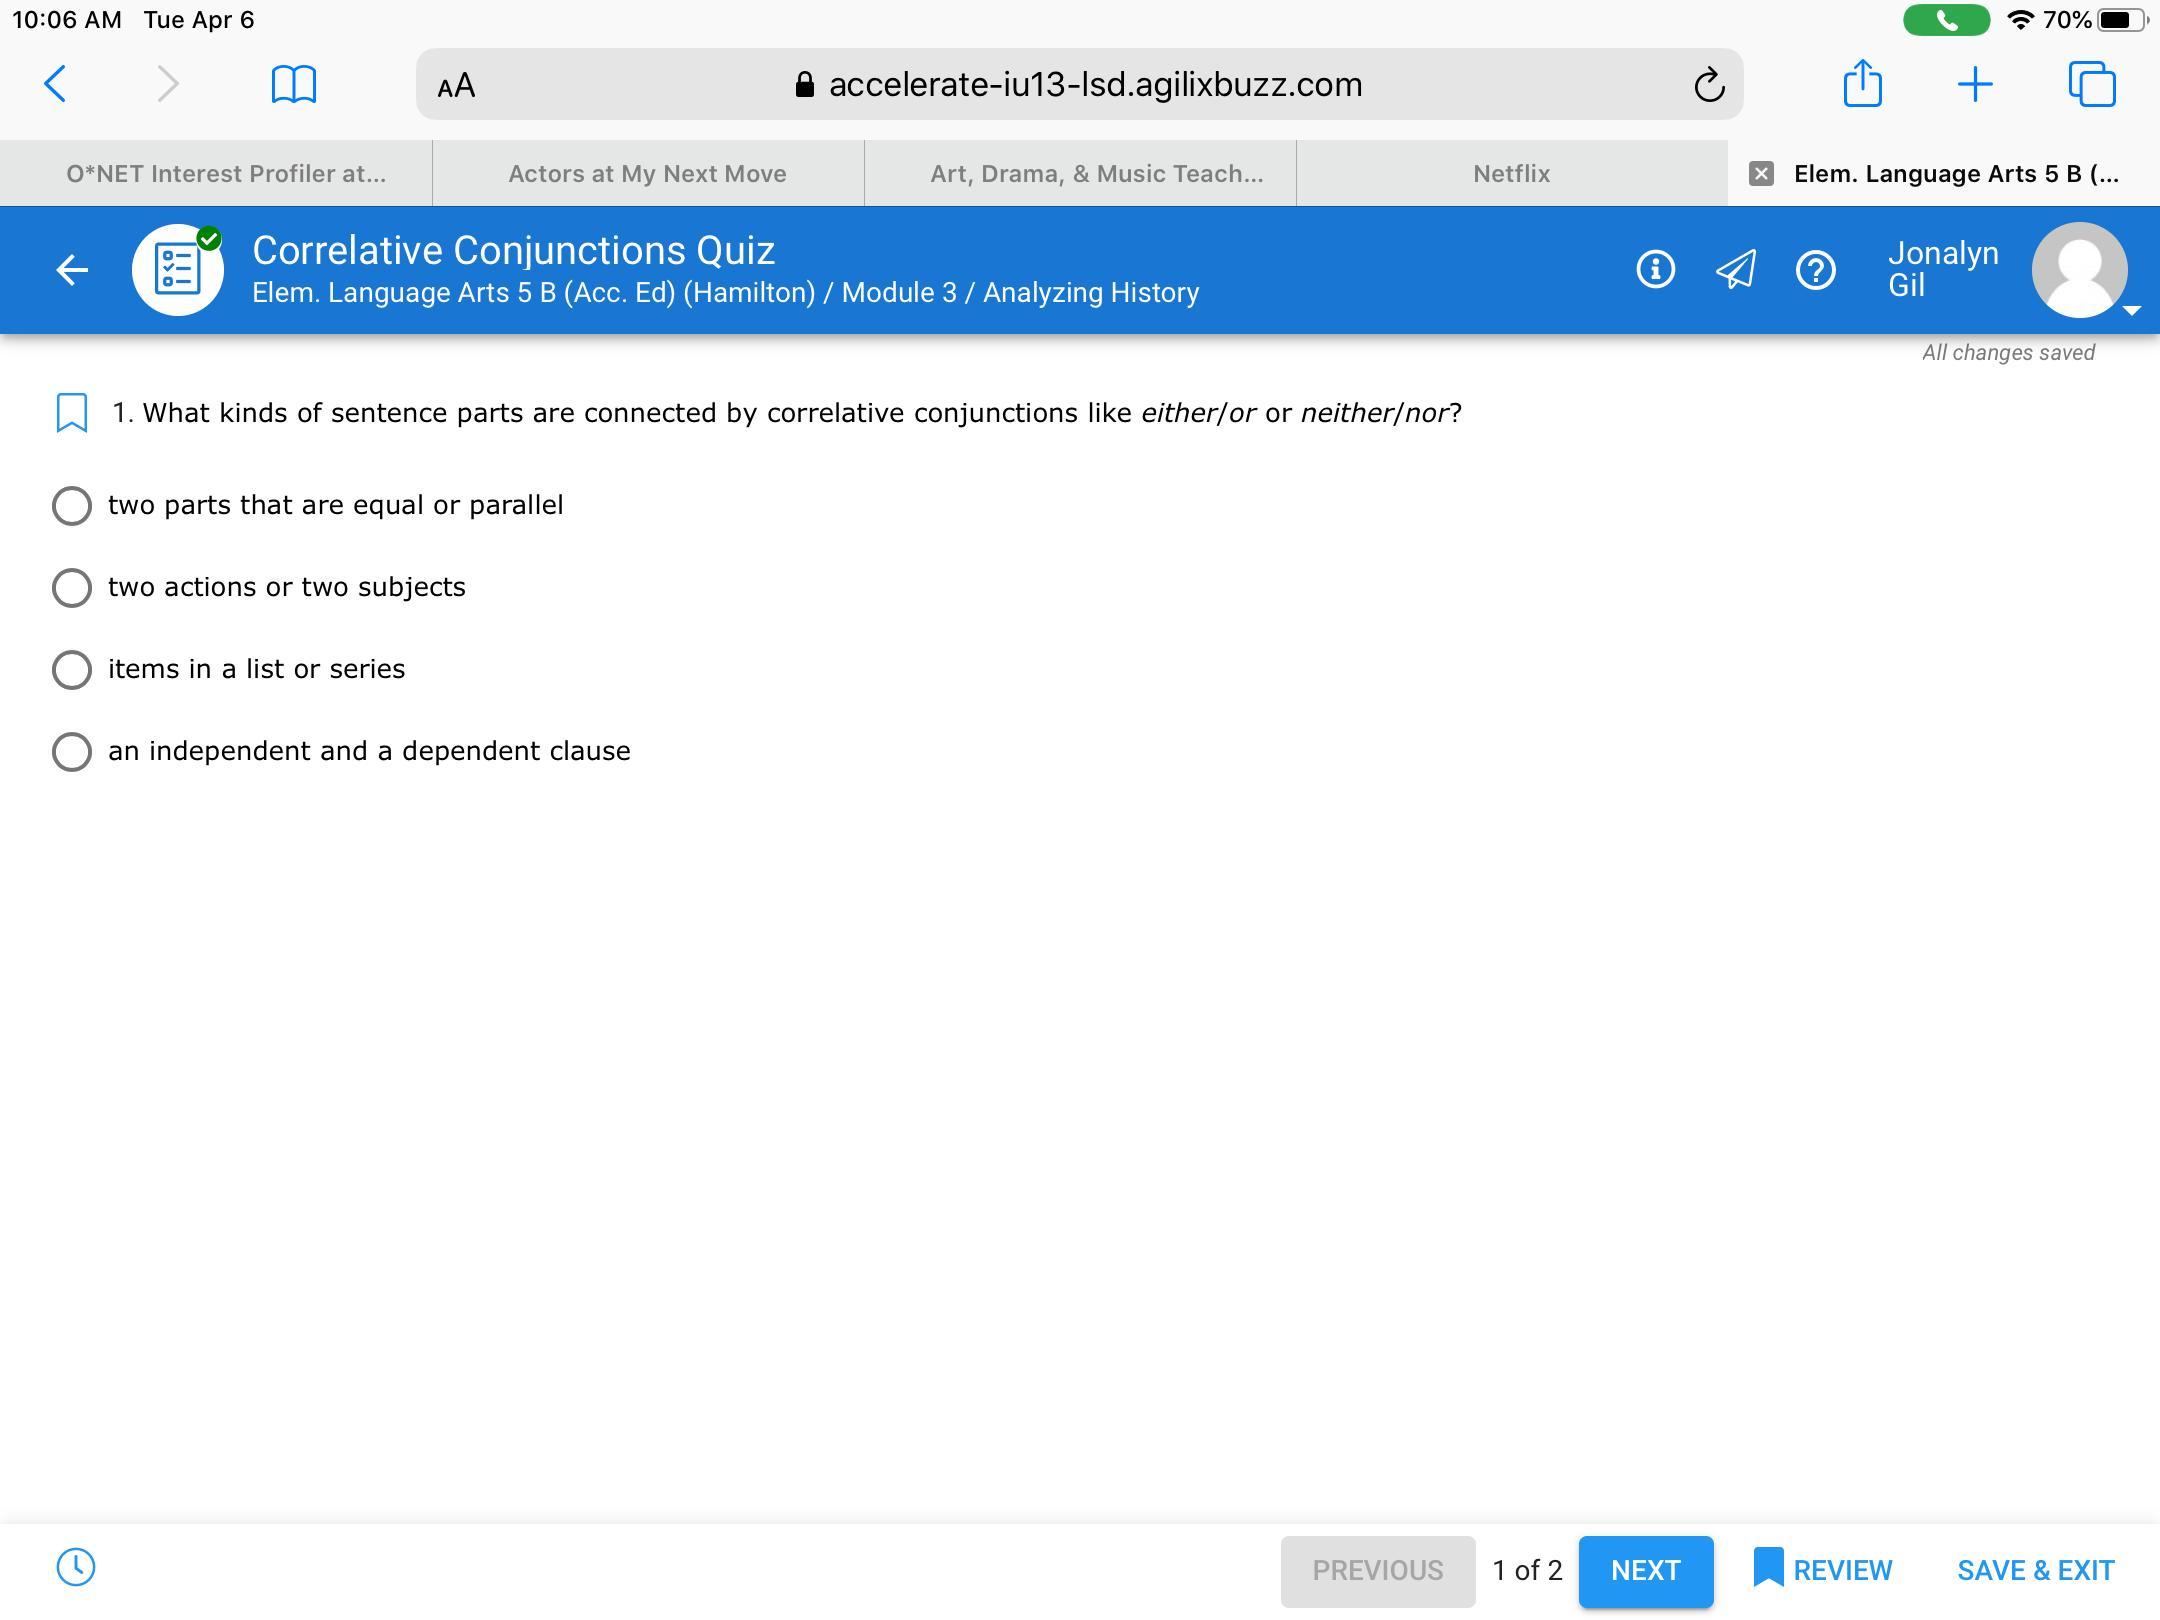Bookmark question 1 with the flag icon

71,413
